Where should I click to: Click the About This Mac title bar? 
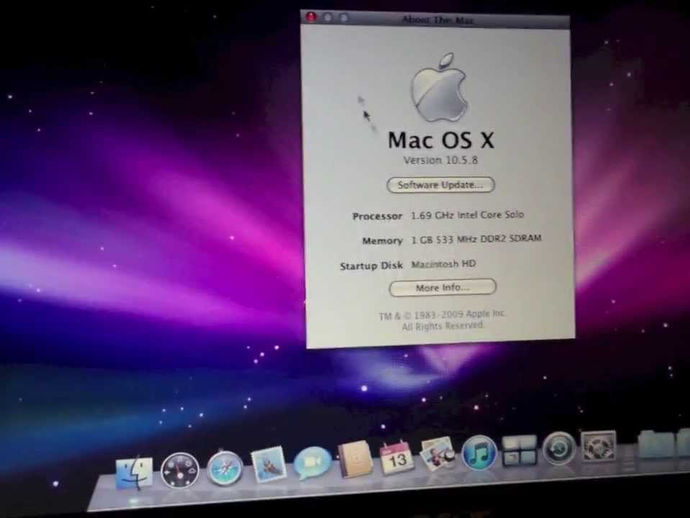pyautogui.click(x=436, y=20)
